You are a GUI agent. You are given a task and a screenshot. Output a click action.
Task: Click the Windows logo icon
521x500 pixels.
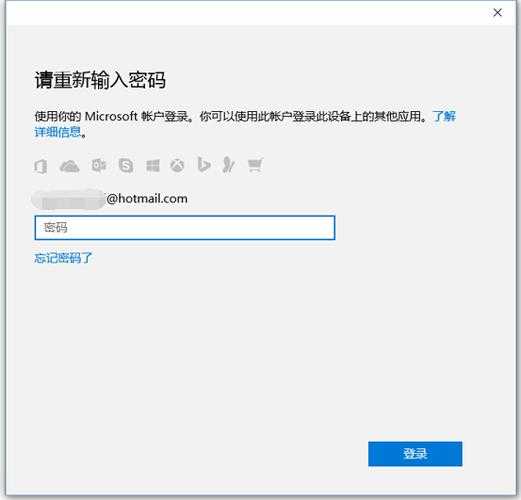153,165
